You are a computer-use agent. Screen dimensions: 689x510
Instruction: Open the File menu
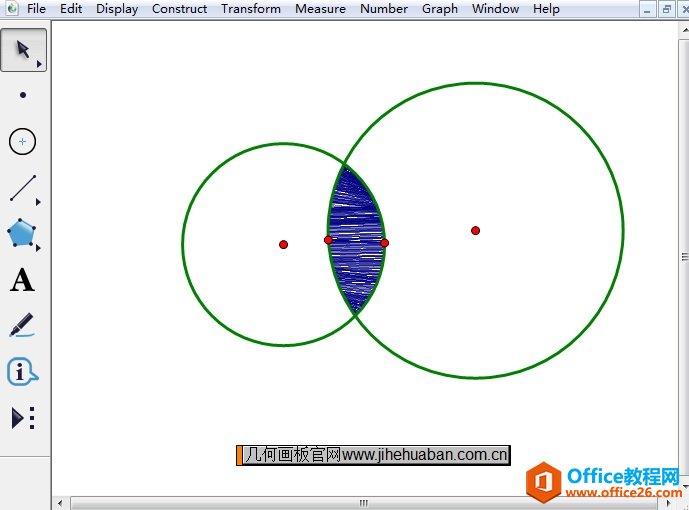pos(36,9)
